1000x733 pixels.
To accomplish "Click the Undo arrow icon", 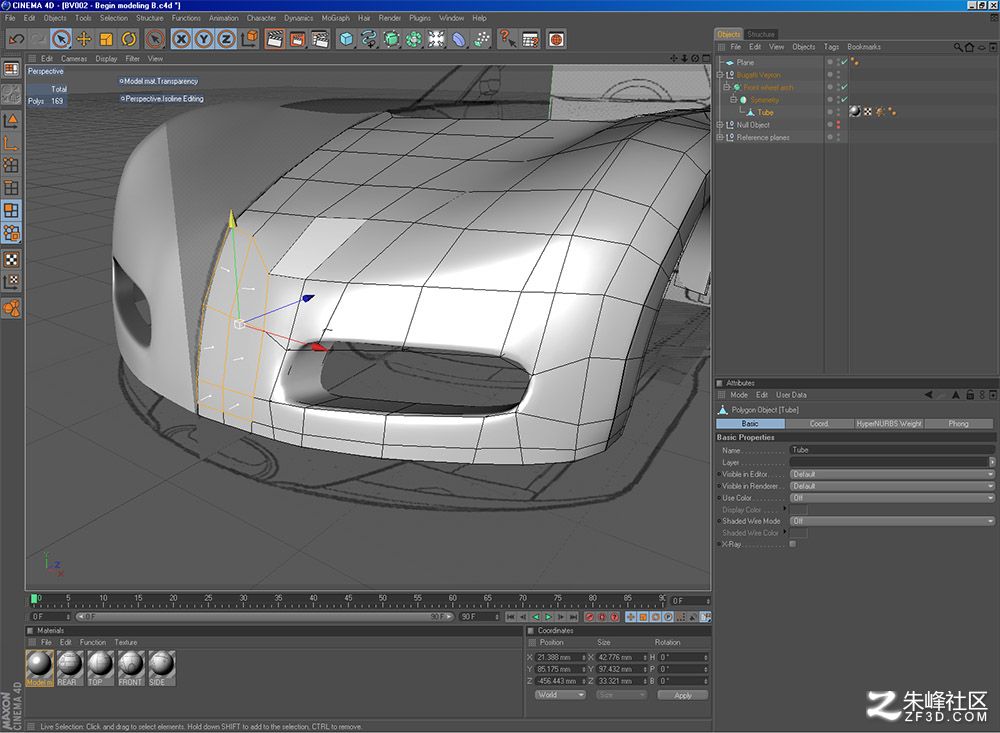I will (x=16, y=40).
